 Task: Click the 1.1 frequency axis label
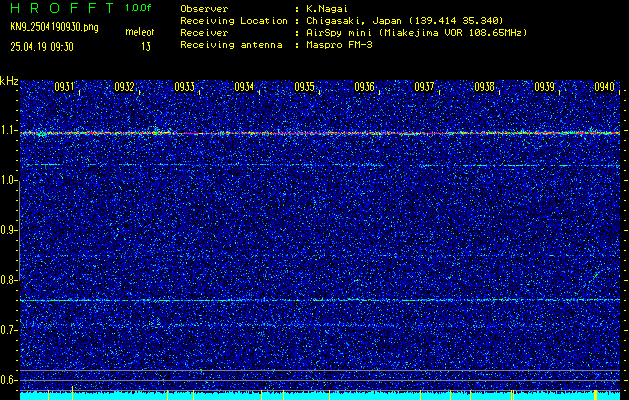(8, 131)
